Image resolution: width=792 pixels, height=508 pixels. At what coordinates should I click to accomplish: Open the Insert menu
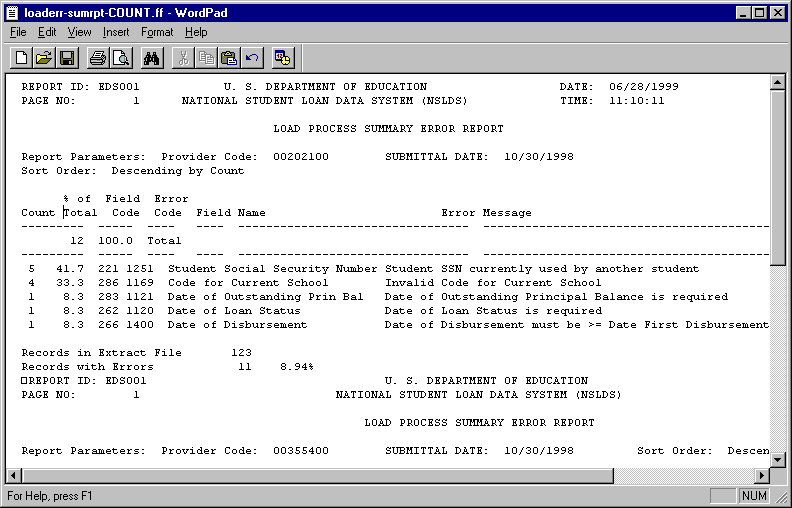tap(116, 32)
